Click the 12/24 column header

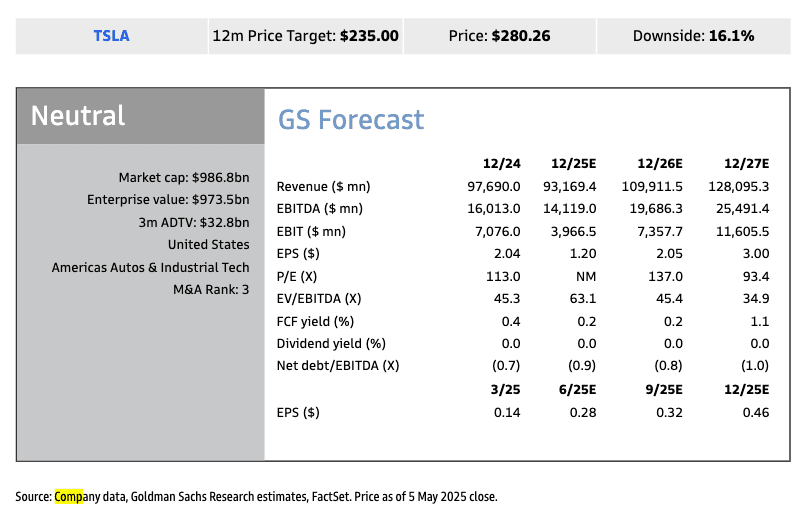point(502,164)
